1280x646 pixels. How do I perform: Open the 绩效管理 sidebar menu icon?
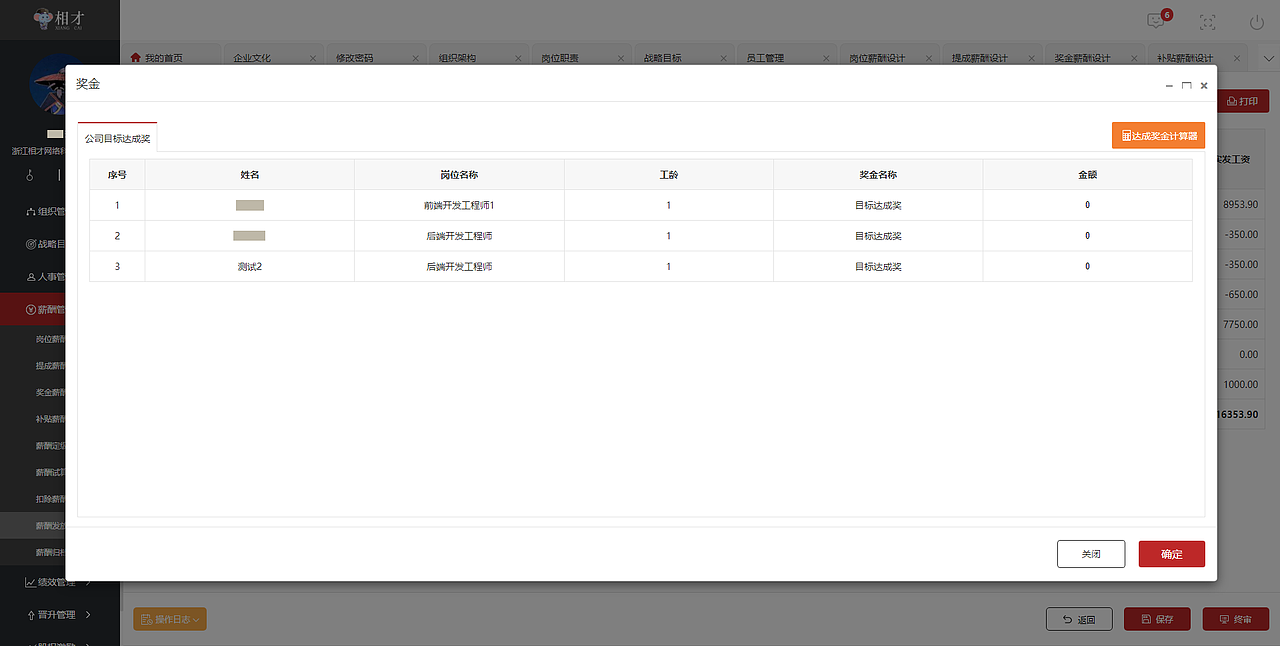30,582
